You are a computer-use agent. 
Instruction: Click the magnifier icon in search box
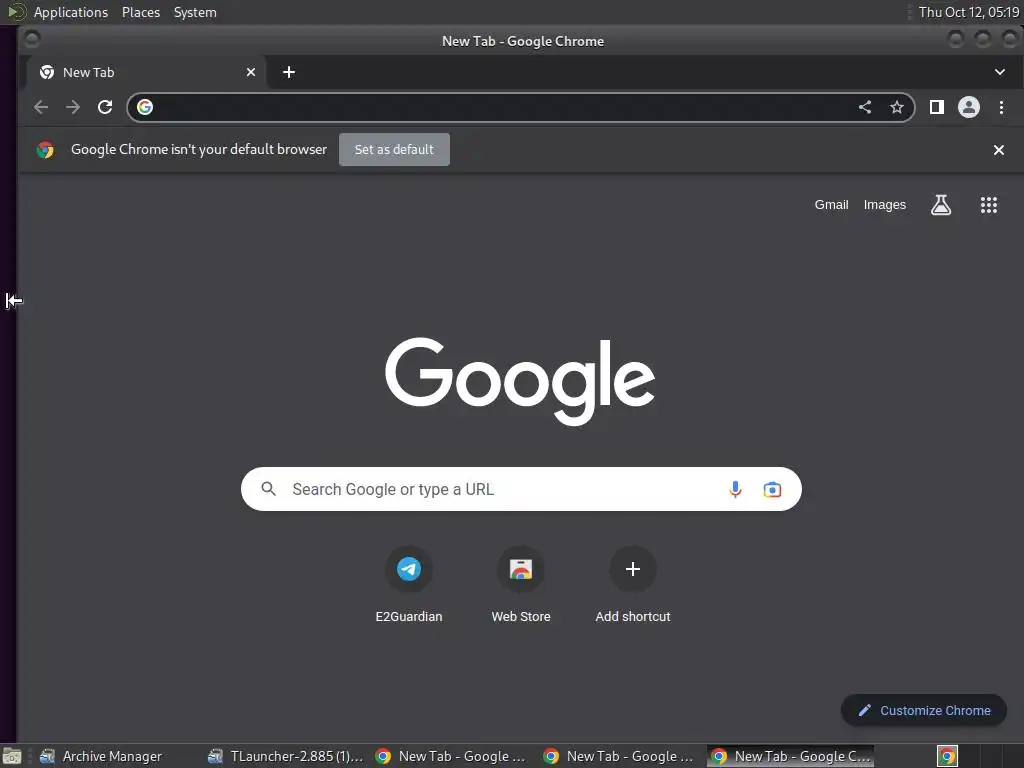[x=268, y=489]
